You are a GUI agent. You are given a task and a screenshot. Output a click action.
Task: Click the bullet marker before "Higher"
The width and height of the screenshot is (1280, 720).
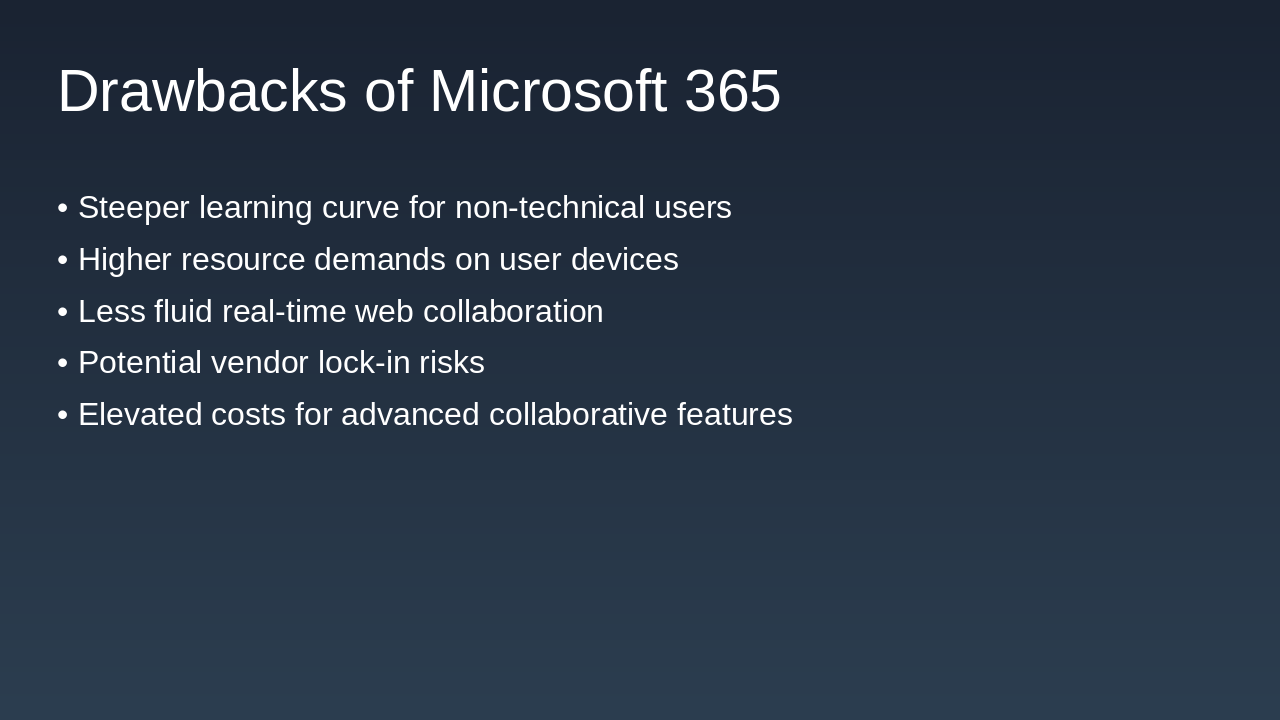coord(63,260)
